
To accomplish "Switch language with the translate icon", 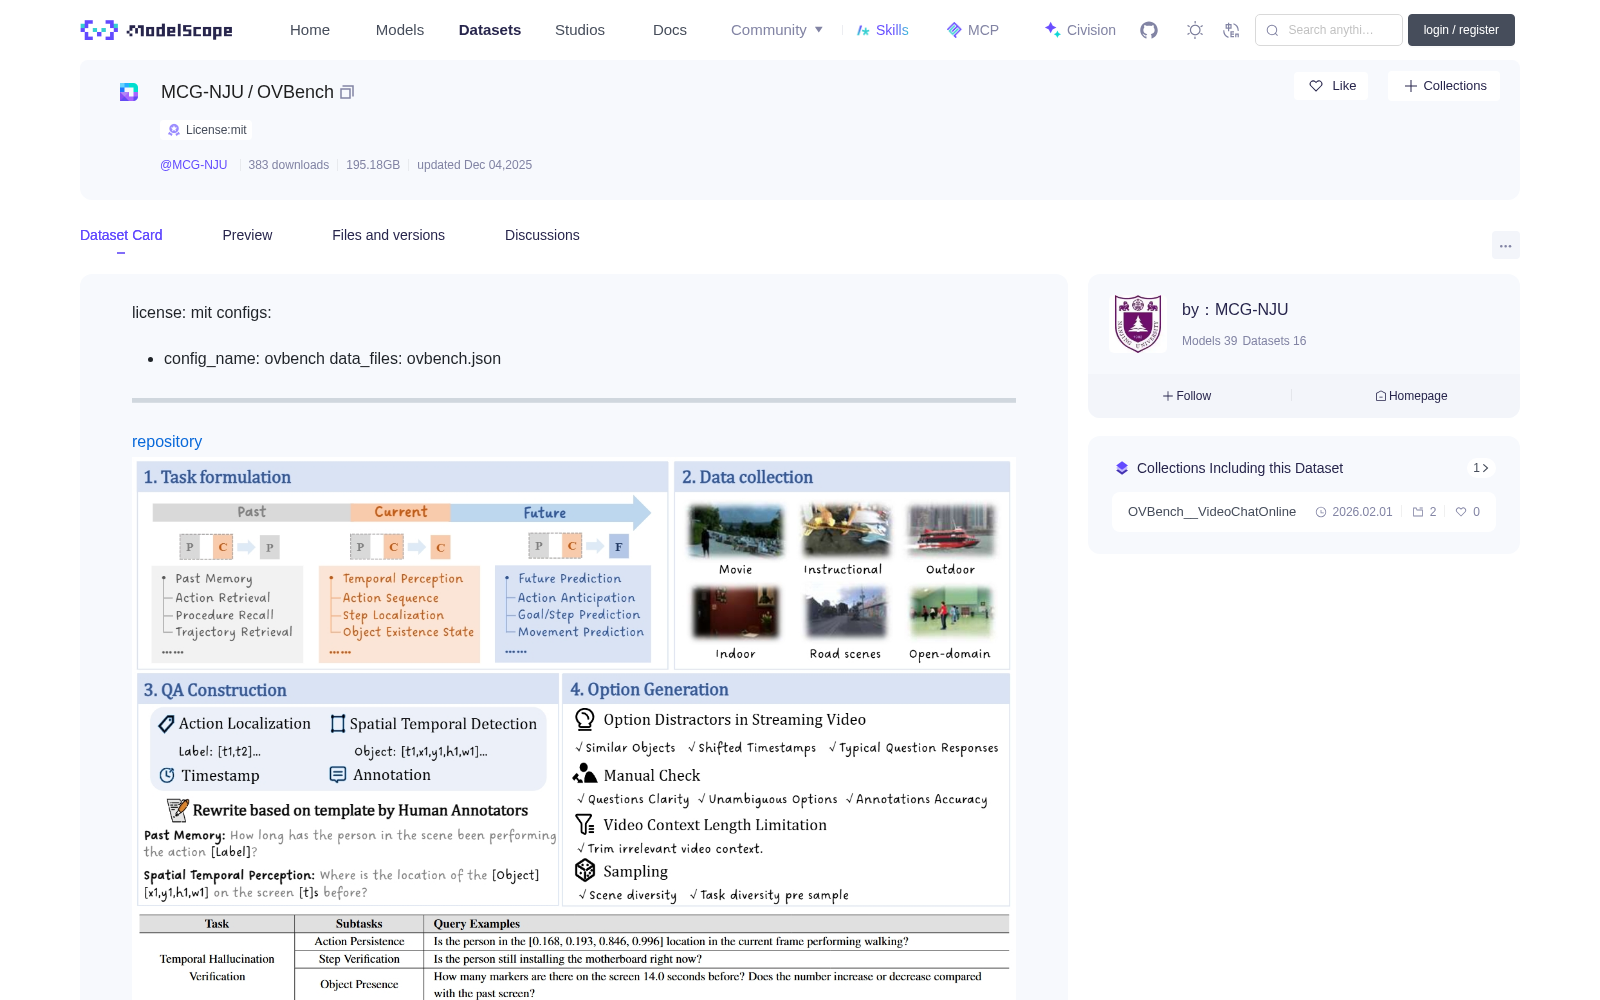I will (x=1231, y=30).
